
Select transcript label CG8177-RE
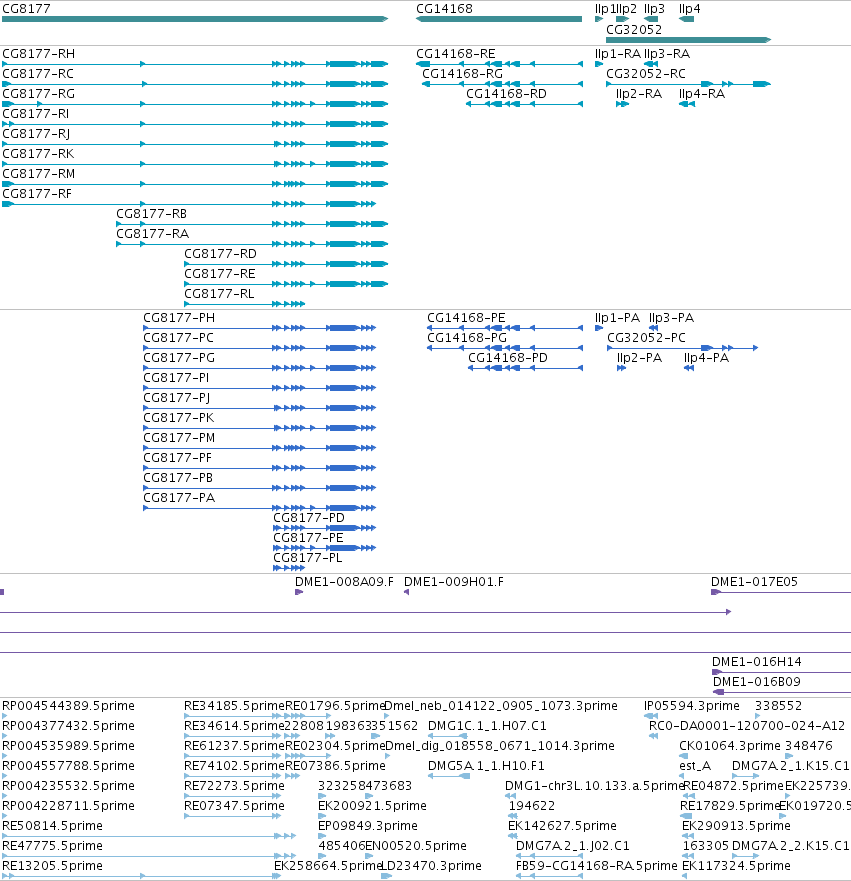click(220, 274)
